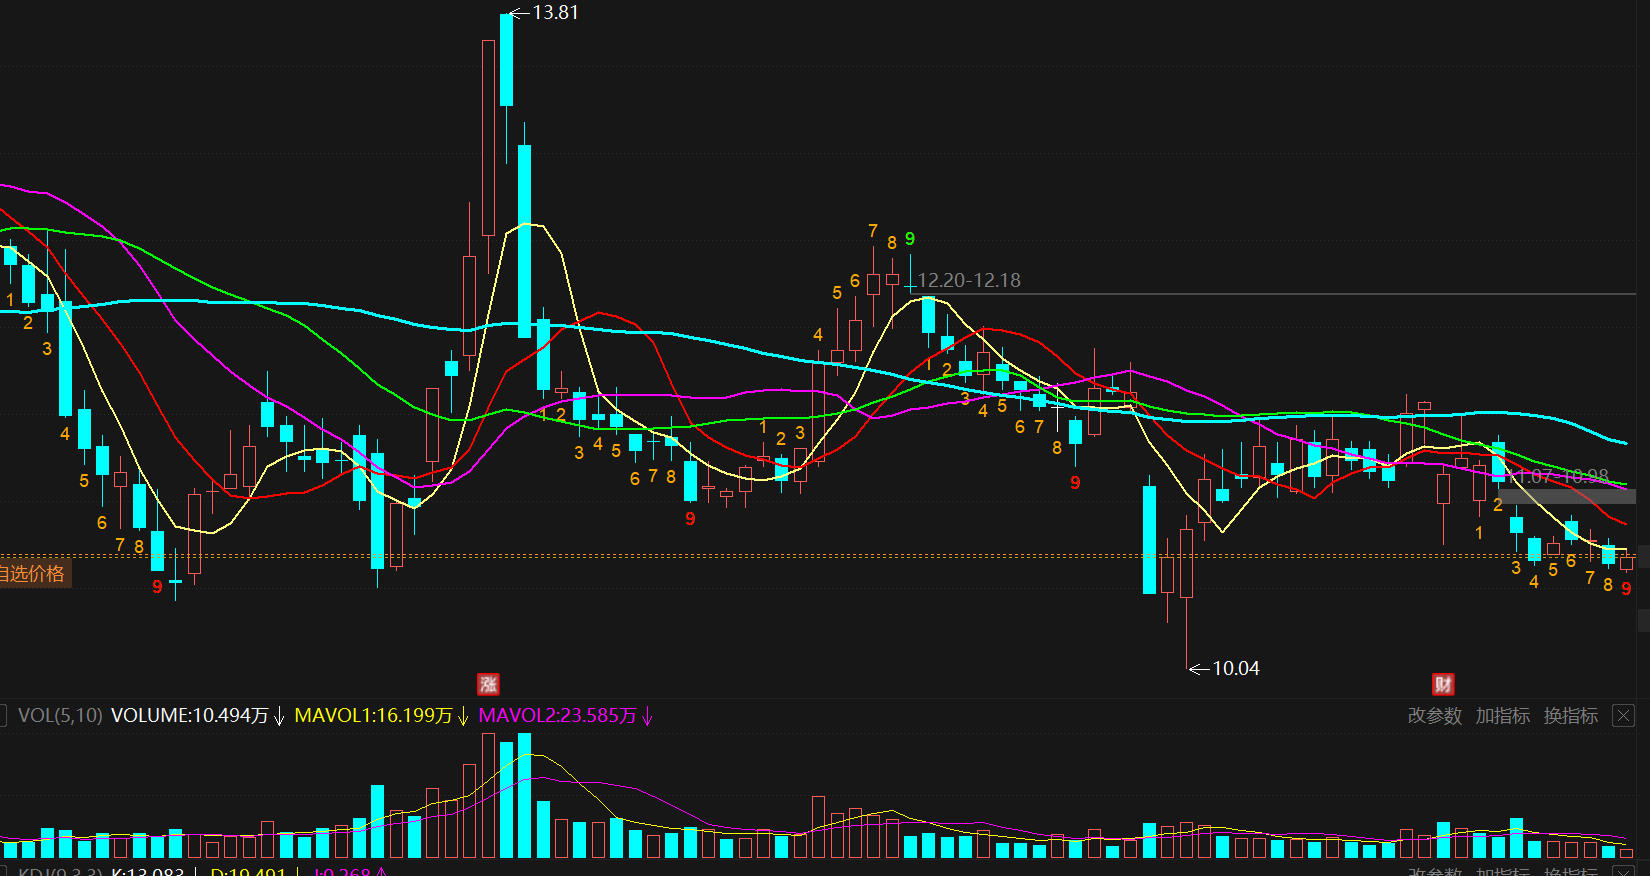Viewport: 1650px width, 876px height.
Task: Click the magenta MAVOL2:23.585万 readout
Action: (558, 716)
